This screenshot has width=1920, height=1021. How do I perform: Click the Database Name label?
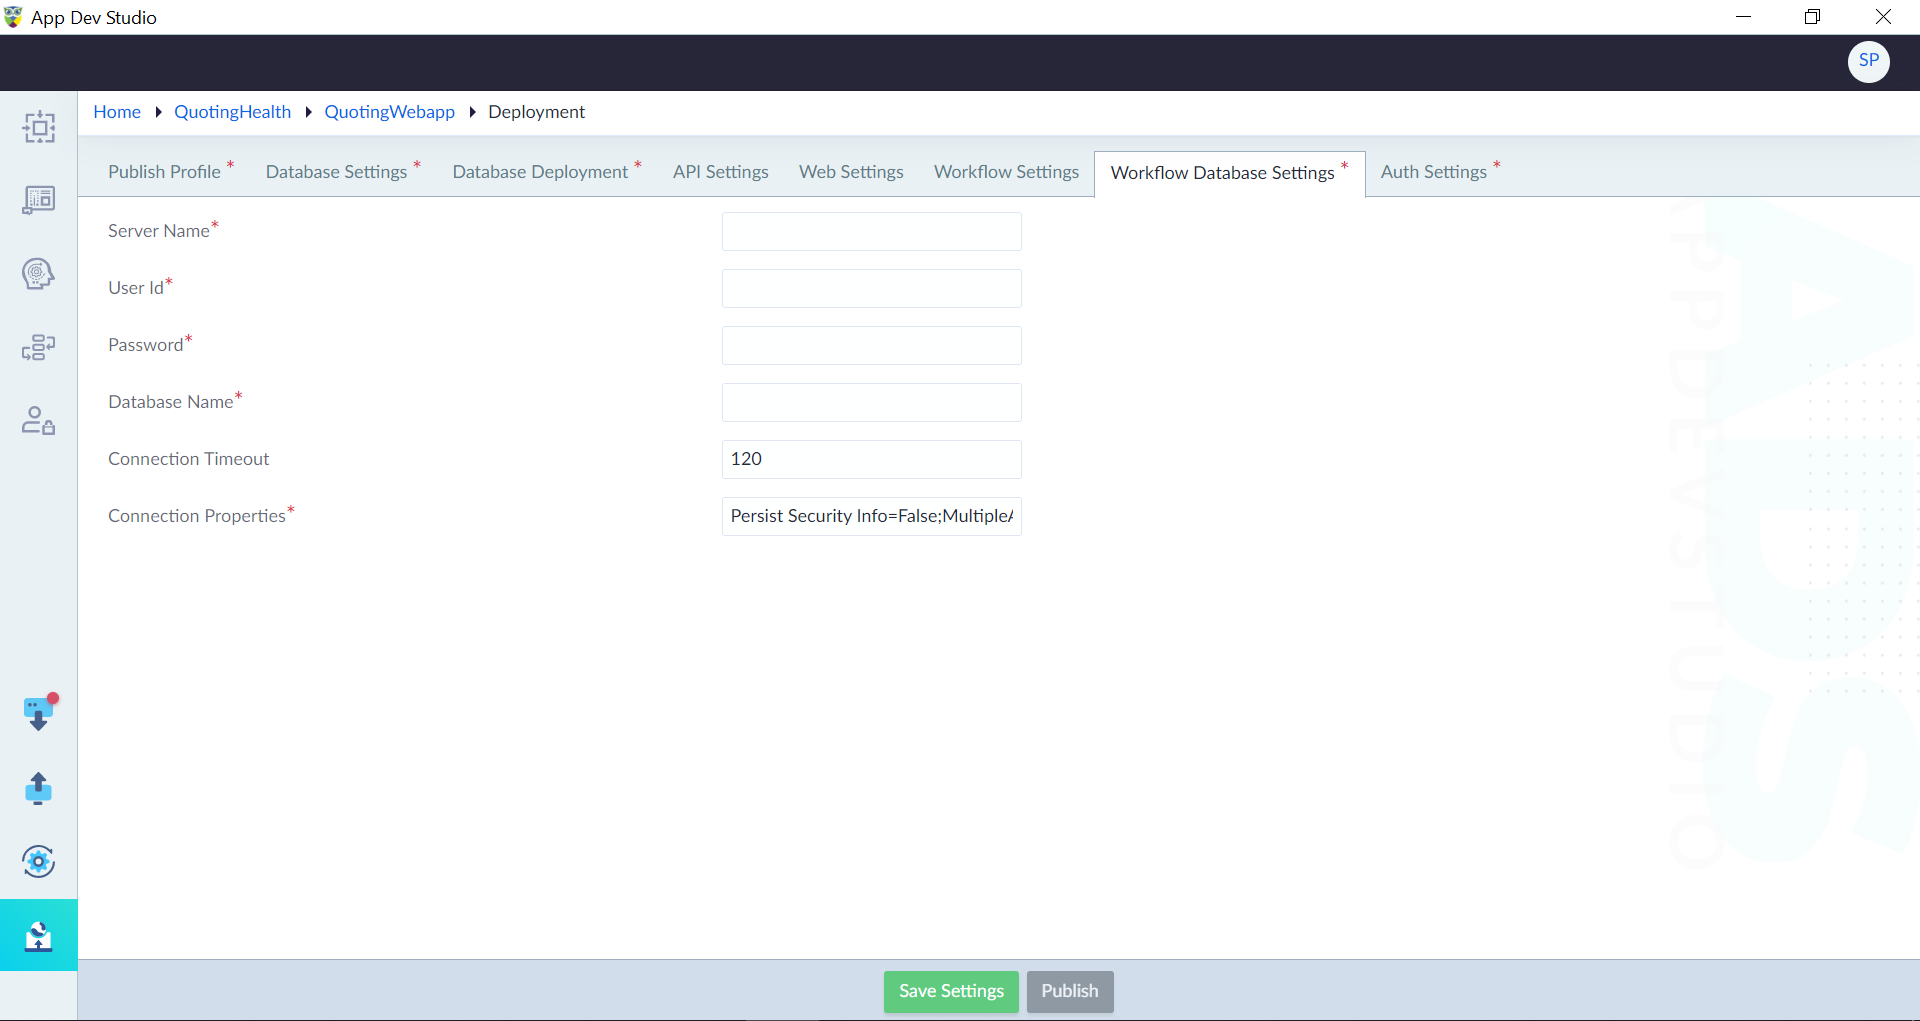coord(171,402)
